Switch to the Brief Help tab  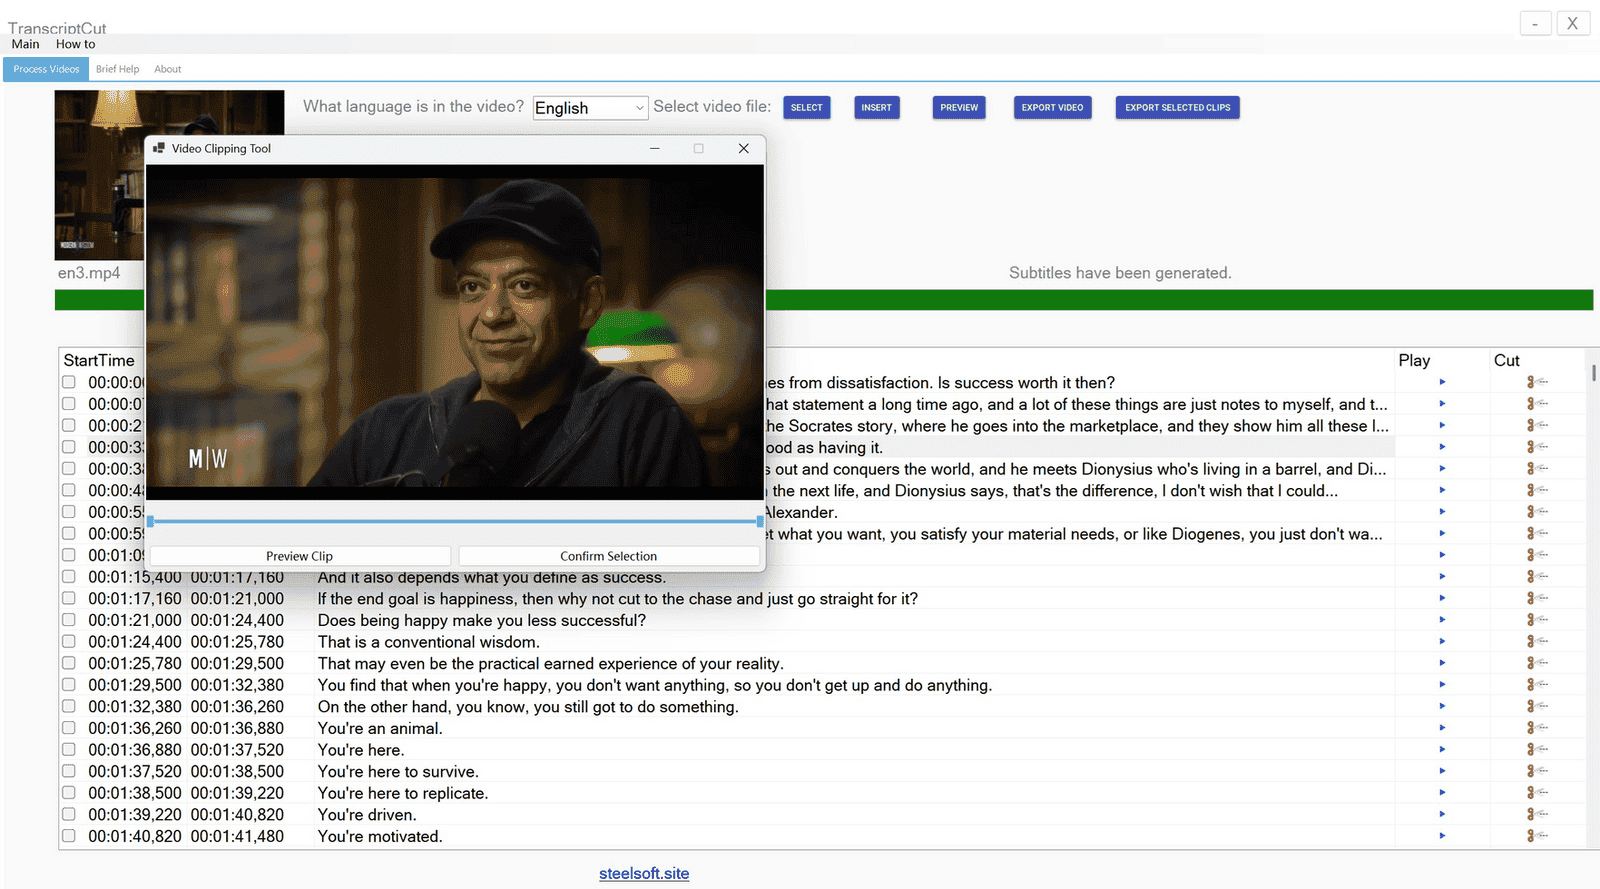pyautogui.click(x=117, y=69)
